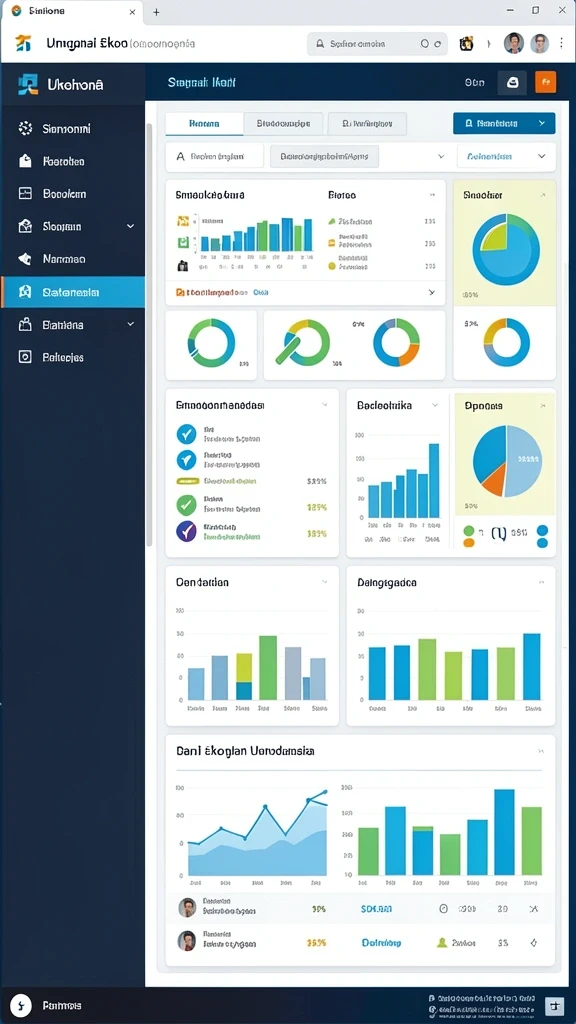Viewport: 576px width, 1024px height.
Task: Click the dark square button beside orange button
Action: point(512,83)
